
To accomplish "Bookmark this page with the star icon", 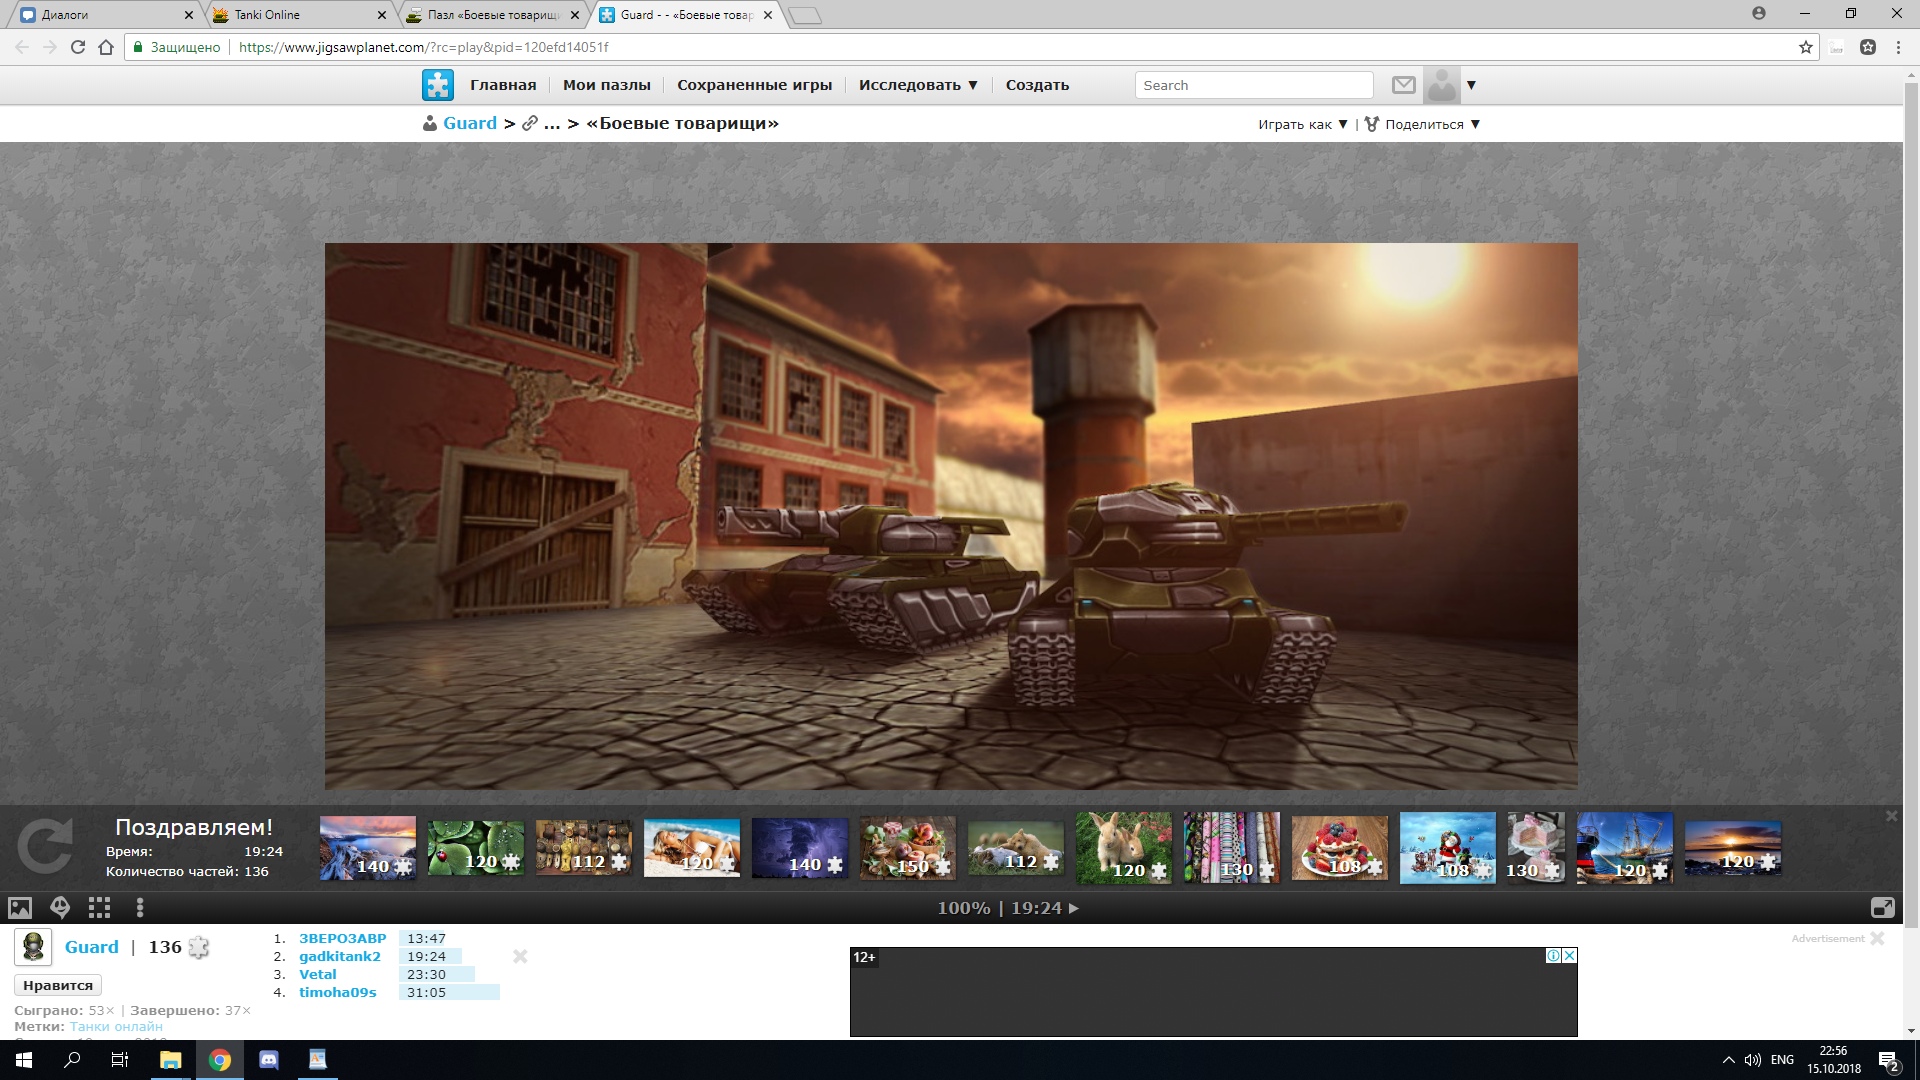I will click(1805, 47).
